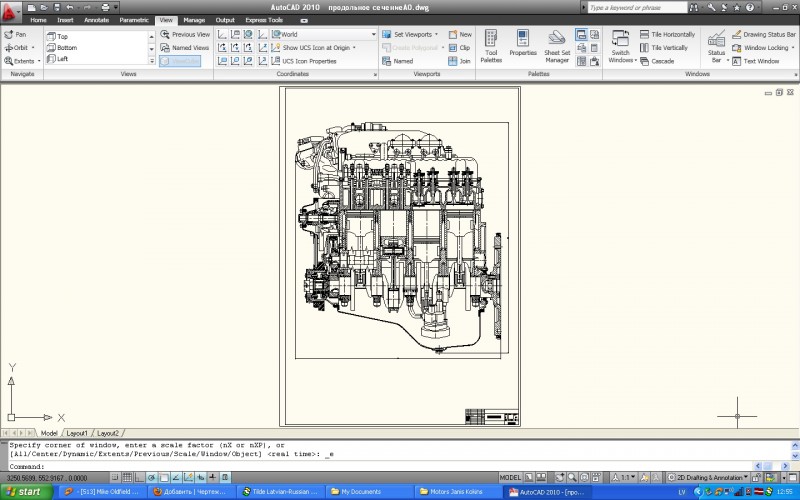This screenshot has height=500, width=800.
Task: Open UCS Icon Properties
Action: pos(304,61)
